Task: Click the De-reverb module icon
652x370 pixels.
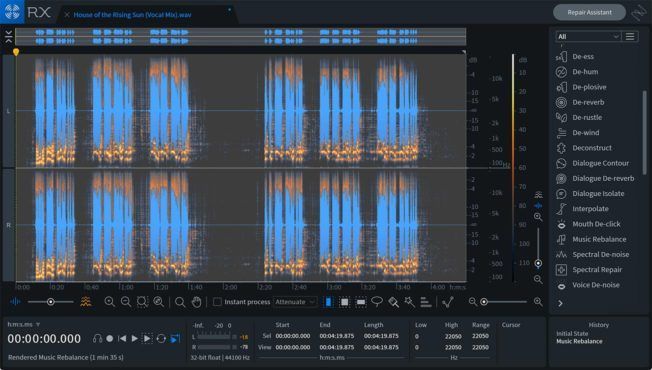Action: pyautogui.click(x=561, y=102)
